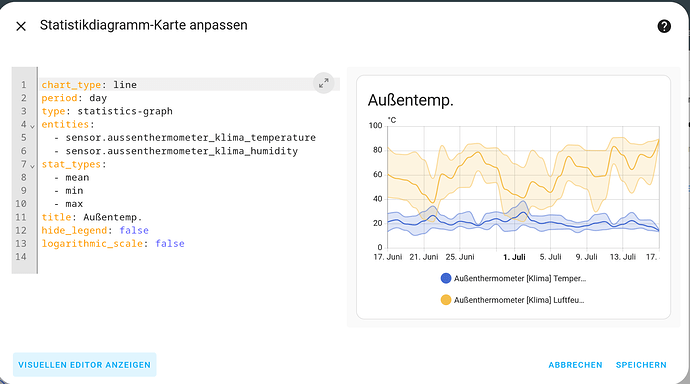Click the max stat type entry

[x=74, y=204]
